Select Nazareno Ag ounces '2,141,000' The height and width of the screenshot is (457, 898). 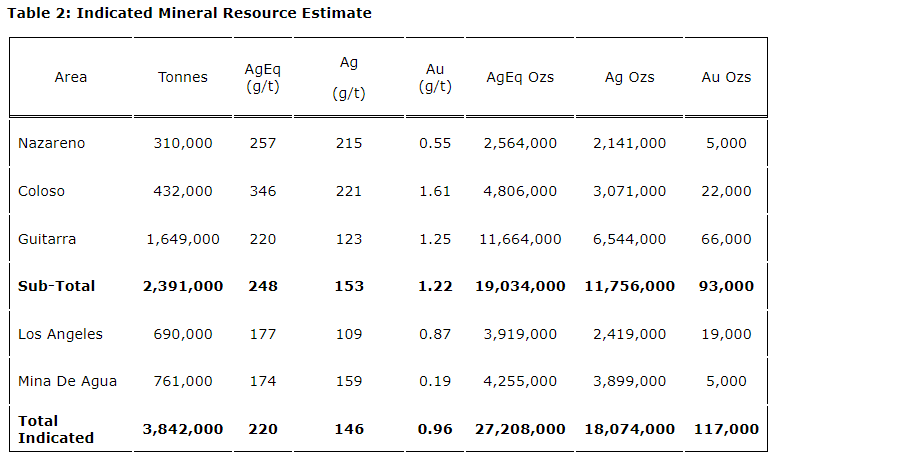(629, 143)
